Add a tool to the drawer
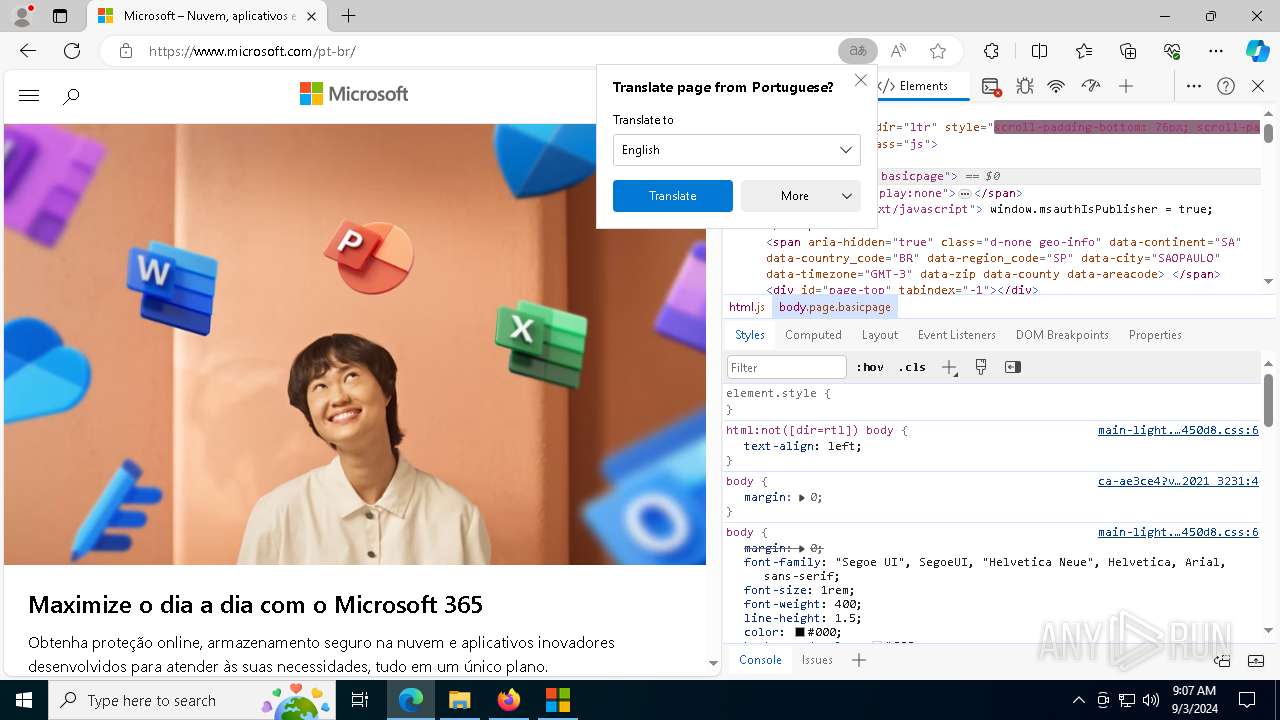The width and height of the screenshot is (1280, 720). coord(859,660)
